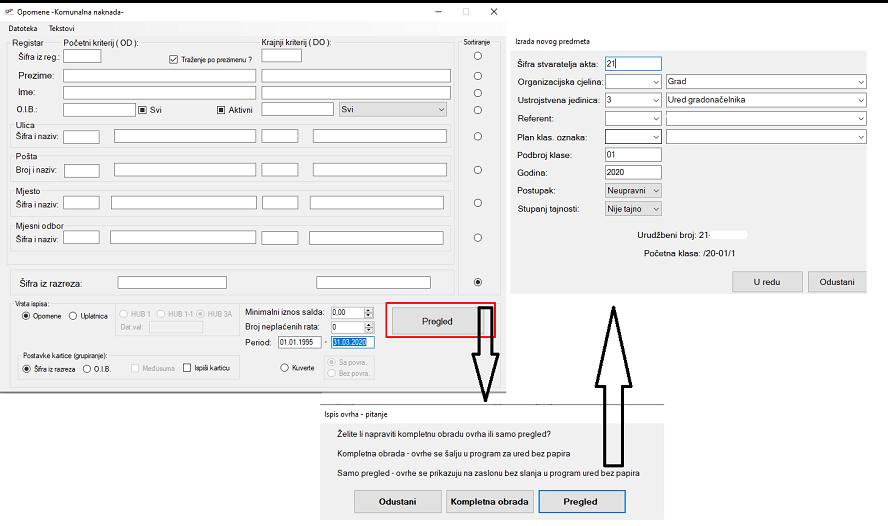Enable the Traženje po prezimenu checkbox
Image resolution: width=888 pixels, height=526 pixels.
coord(174,60)
